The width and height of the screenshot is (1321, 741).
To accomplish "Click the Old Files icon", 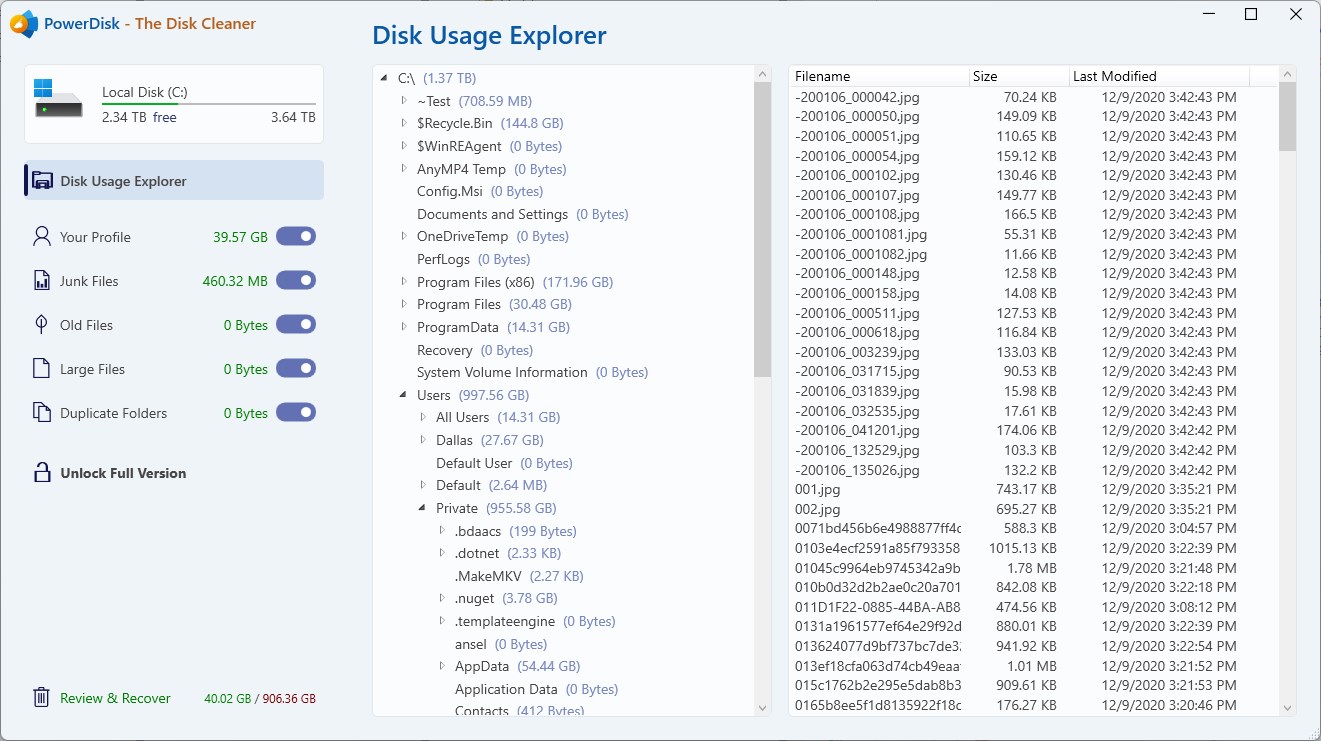I will (x=42, y=325).
